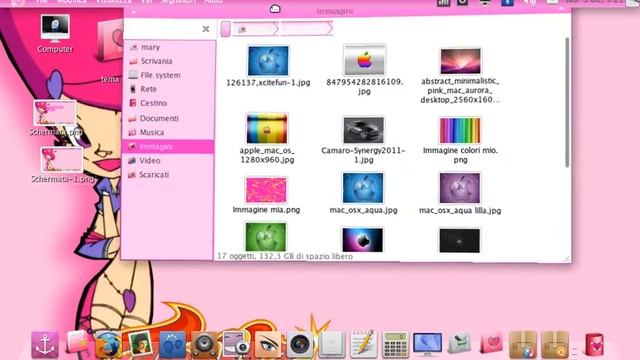Close the sidebar with the X button
Screen dimensions: 640x360
click(x=206, y=29)
